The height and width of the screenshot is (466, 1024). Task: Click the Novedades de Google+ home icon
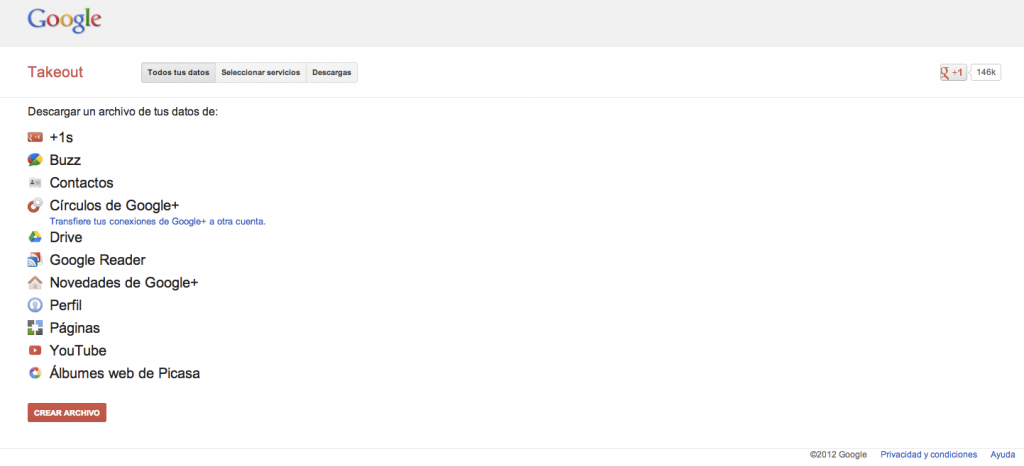pos(35,283)
